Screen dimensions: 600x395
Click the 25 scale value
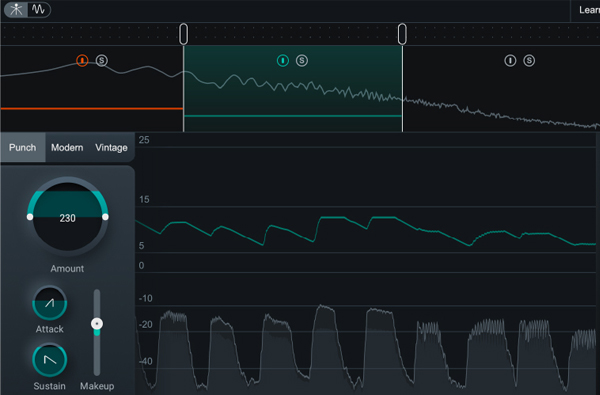pyautogui.click(x=144, y=140)
